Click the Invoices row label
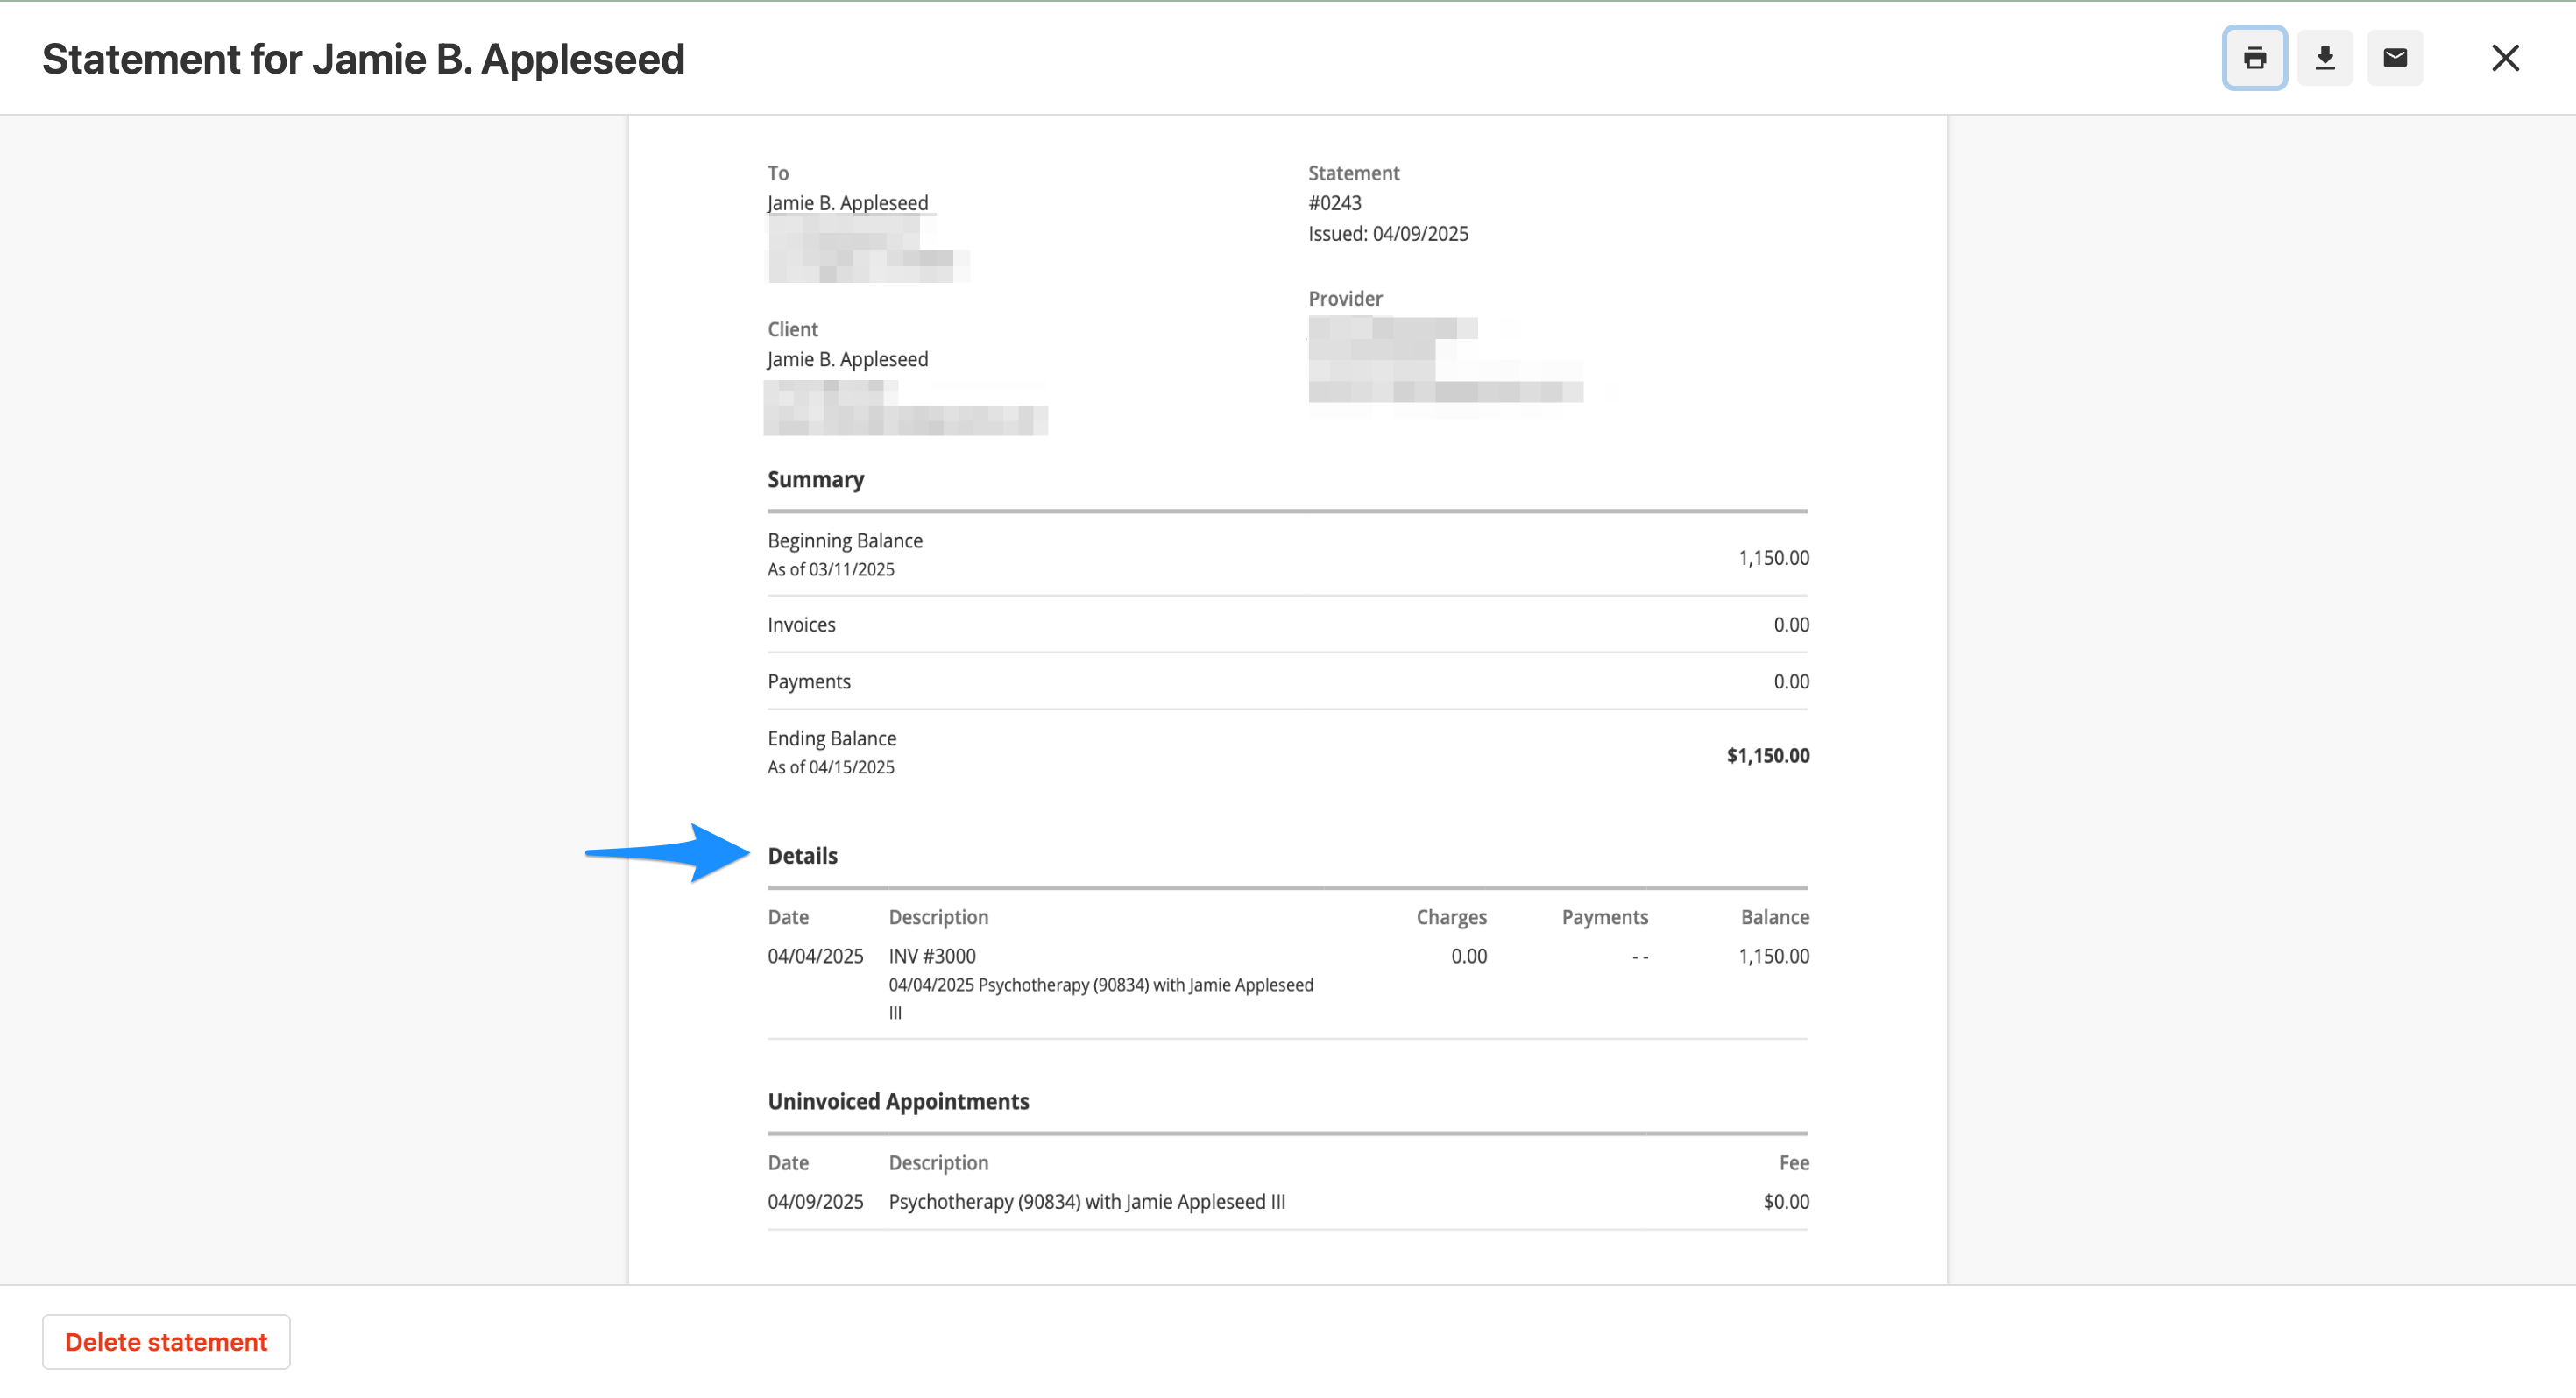The width and height of the screenshot is (2576, 1398). click(x=801, y=625)
